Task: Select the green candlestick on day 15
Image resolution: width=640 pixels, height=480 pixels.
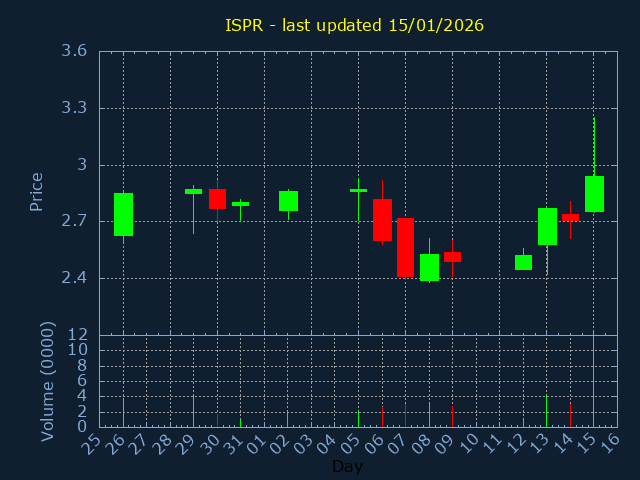Action: (594, 194)
